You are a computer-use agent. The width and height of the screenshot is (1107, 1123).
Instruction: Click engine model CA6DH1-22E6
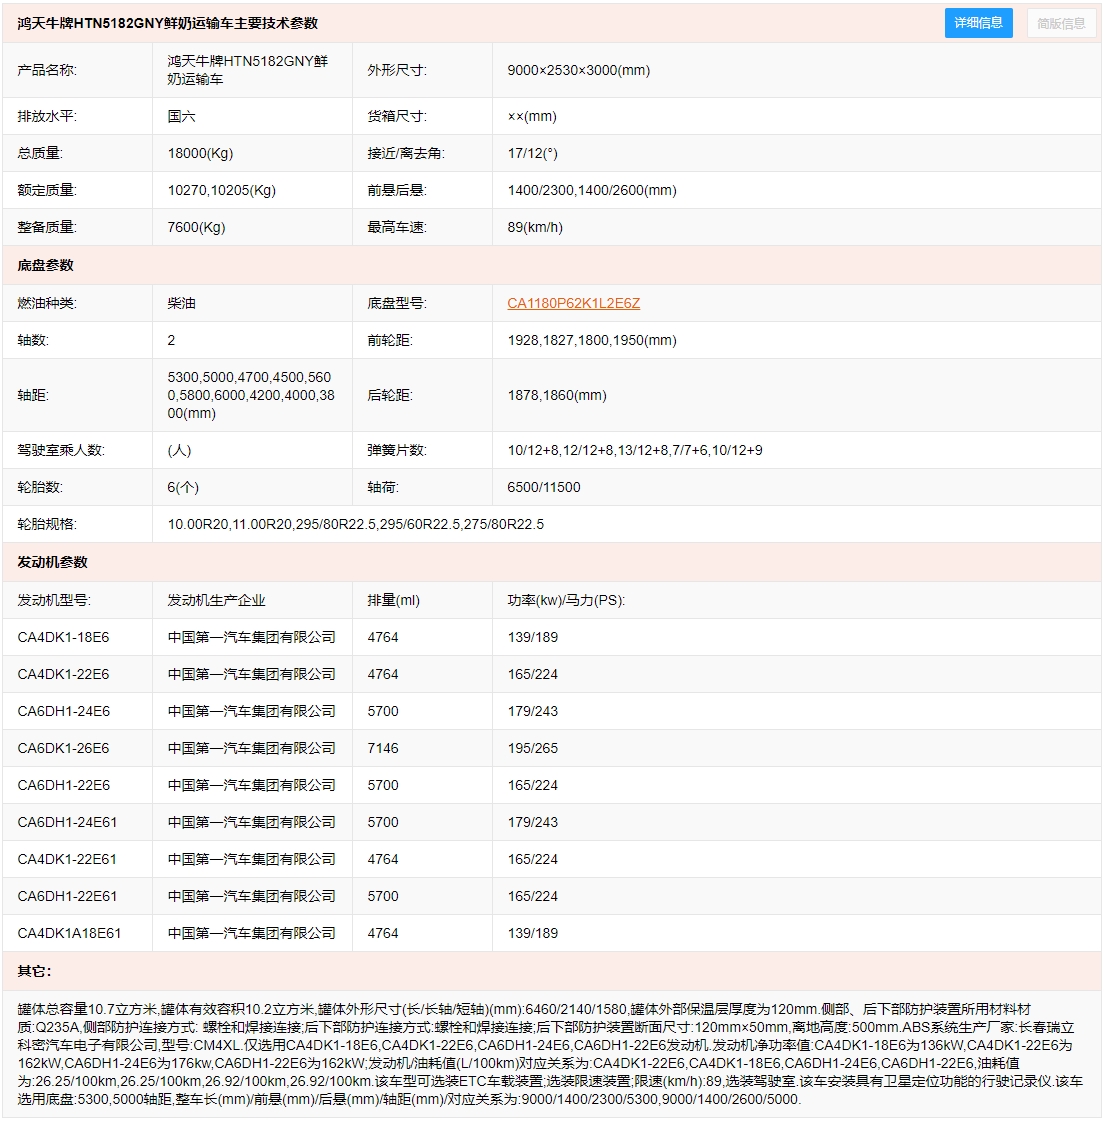(x=64, y=786)
